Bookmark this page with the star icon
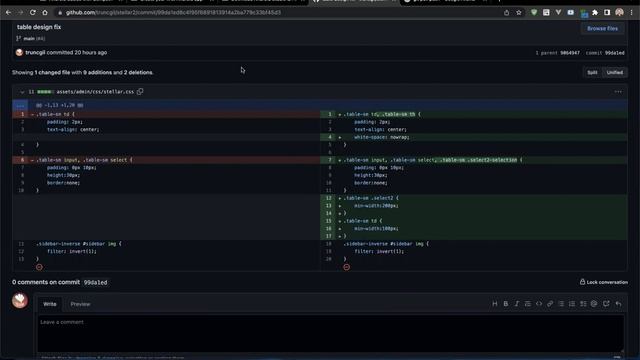The width and height of the screenshot is (640, 360). [519, 13]
